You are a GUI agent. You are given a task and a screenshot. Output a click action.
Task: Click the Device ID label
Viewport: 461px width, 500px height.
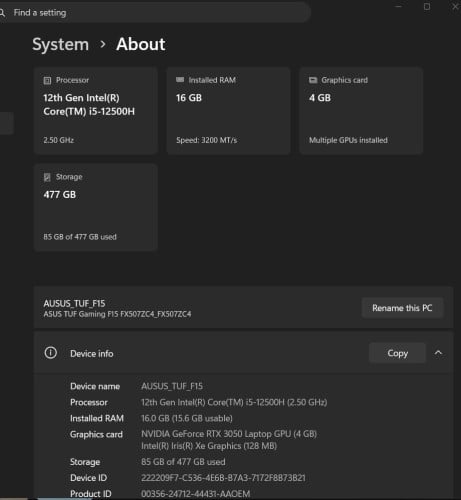88,478
